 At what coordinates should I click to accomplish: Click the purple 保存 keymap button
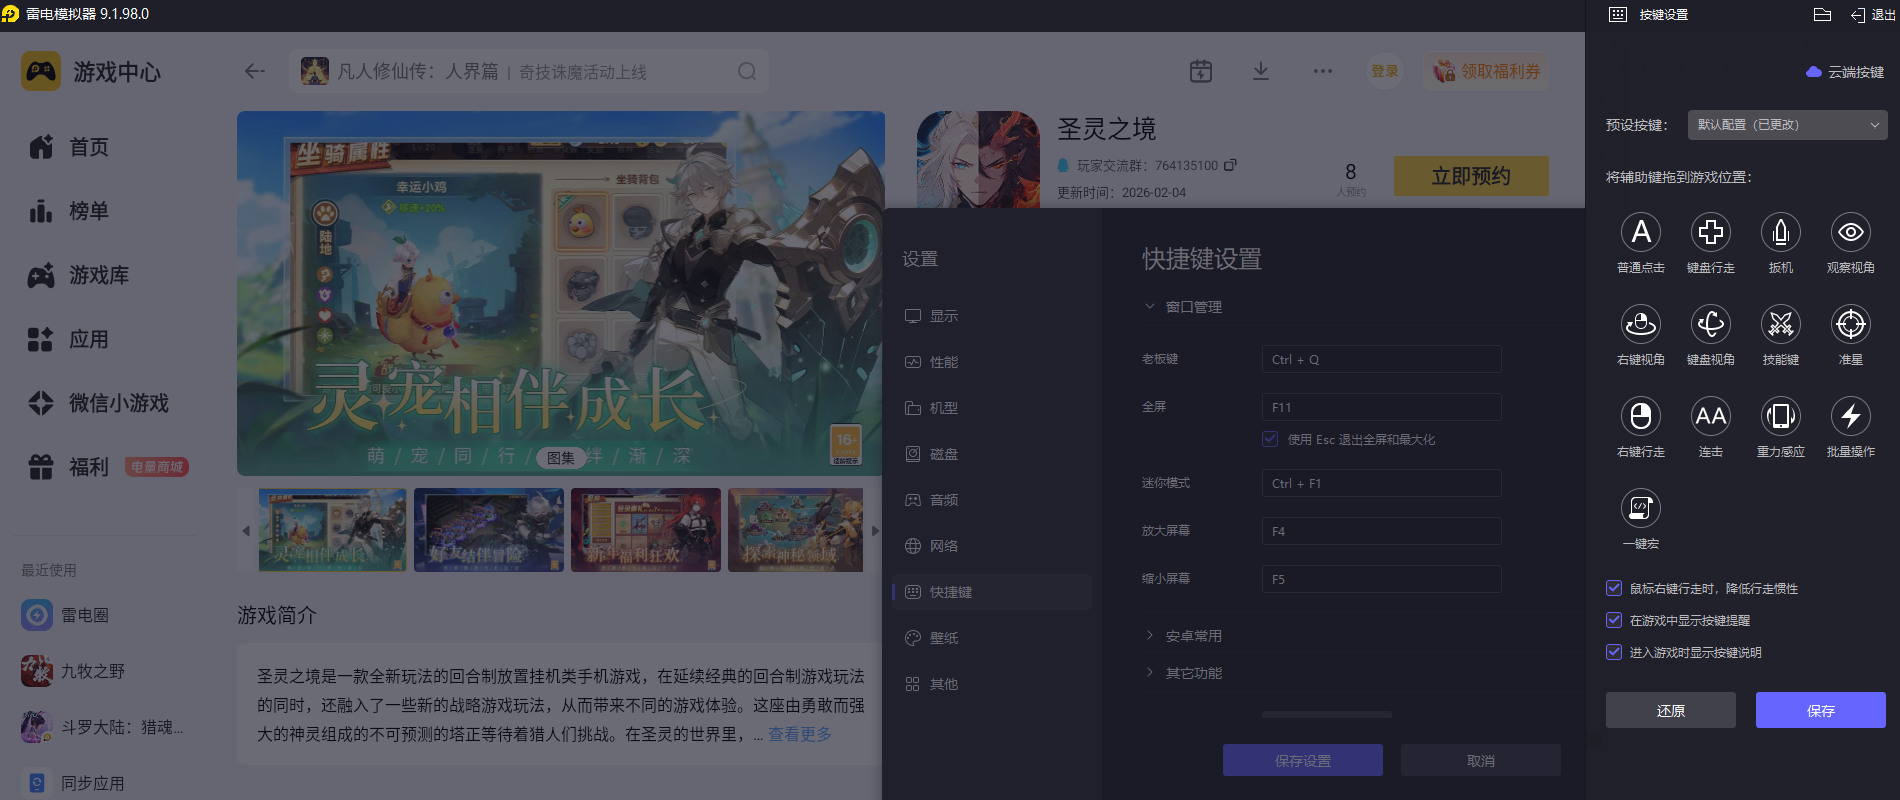(x=1821, y=710)
